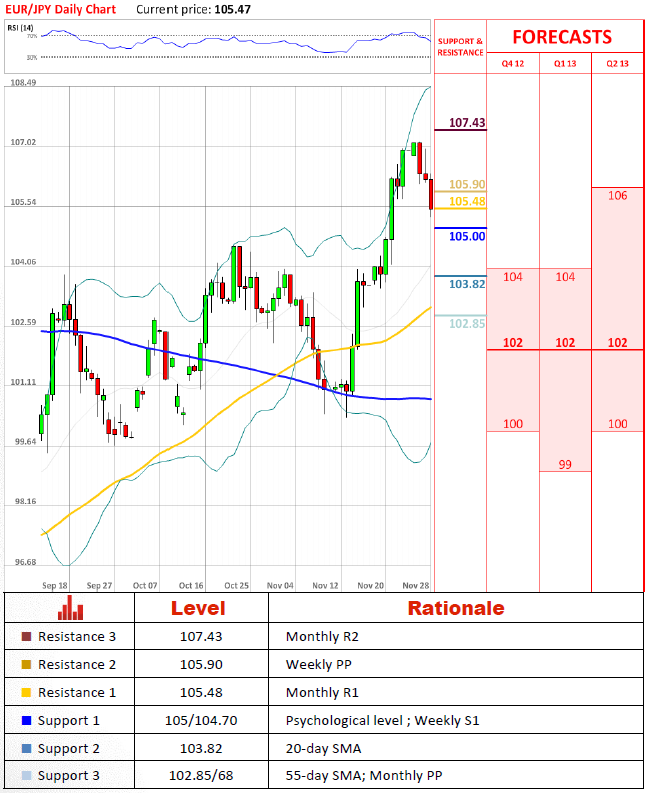Click the 105.48 cell in Level column
The image size is (648, 793).
click(201, 692)
